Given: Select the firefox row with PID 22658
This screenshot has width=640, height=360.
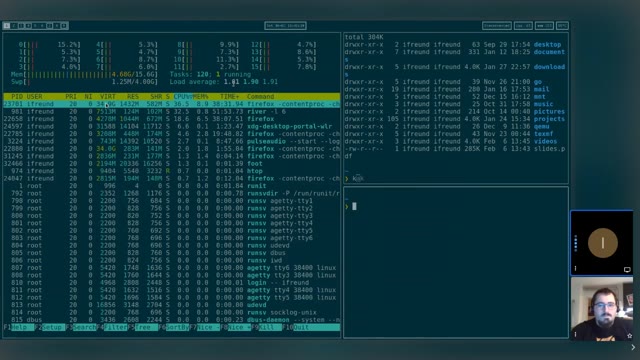Looking at the screenshot, I should click(171, 119).
